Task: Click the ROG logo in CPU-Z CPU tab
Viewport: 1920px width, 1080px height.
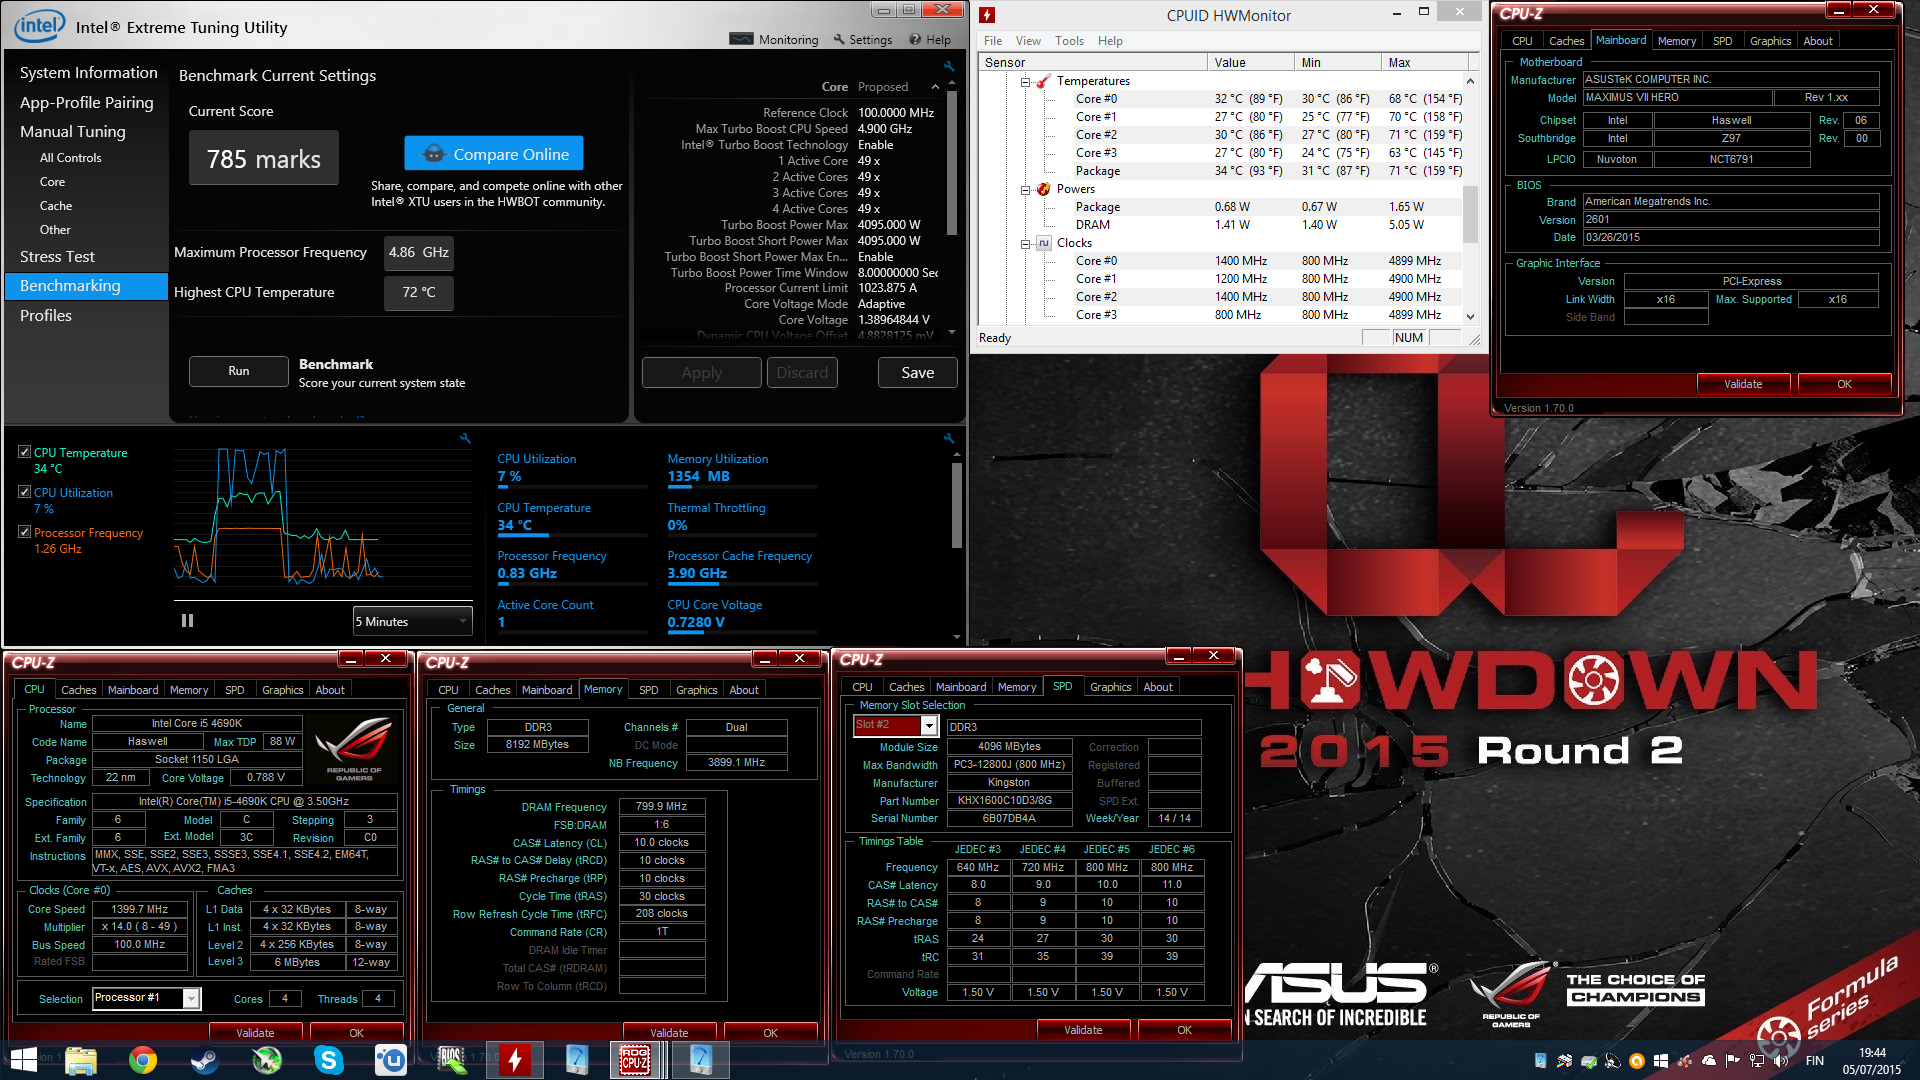Action: [353, 748]
